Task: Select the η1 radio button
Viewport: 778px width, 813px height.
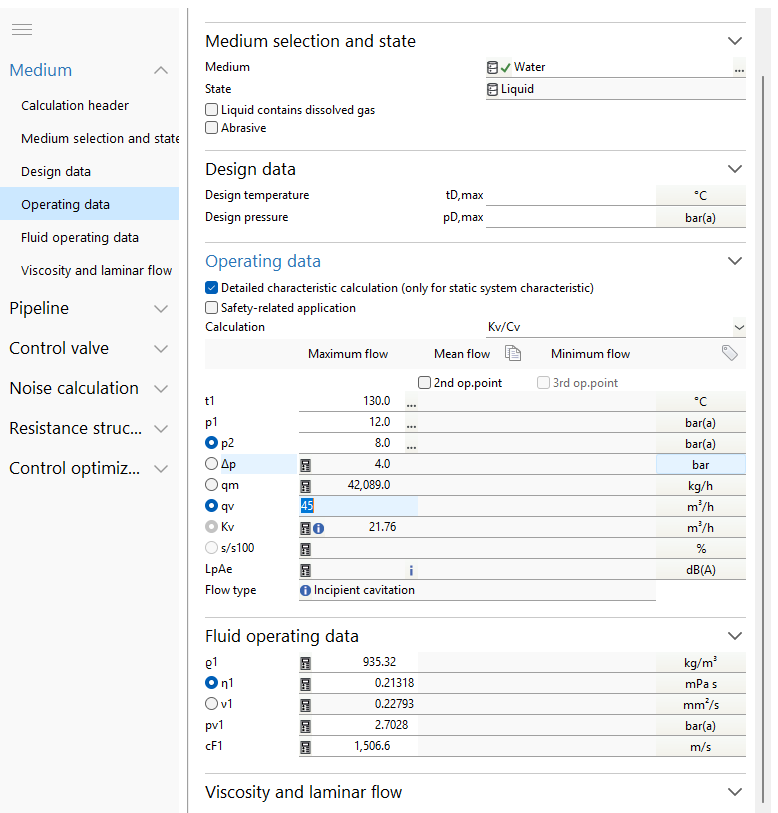Action: pyautogui.click(x=211, y=683)
